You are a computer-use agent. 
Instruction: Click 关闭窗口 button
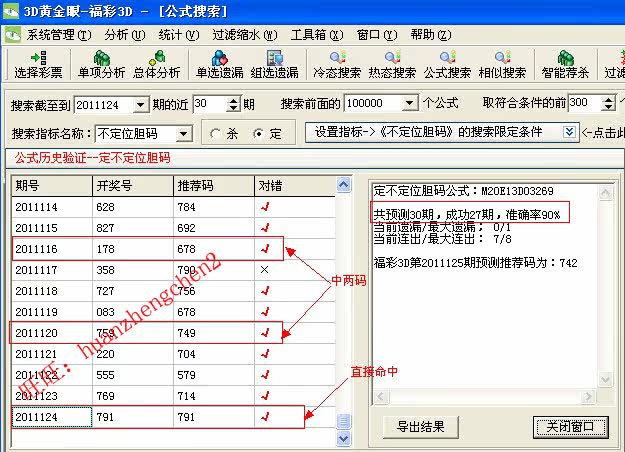pyautogui.click(x=570, y=427)
